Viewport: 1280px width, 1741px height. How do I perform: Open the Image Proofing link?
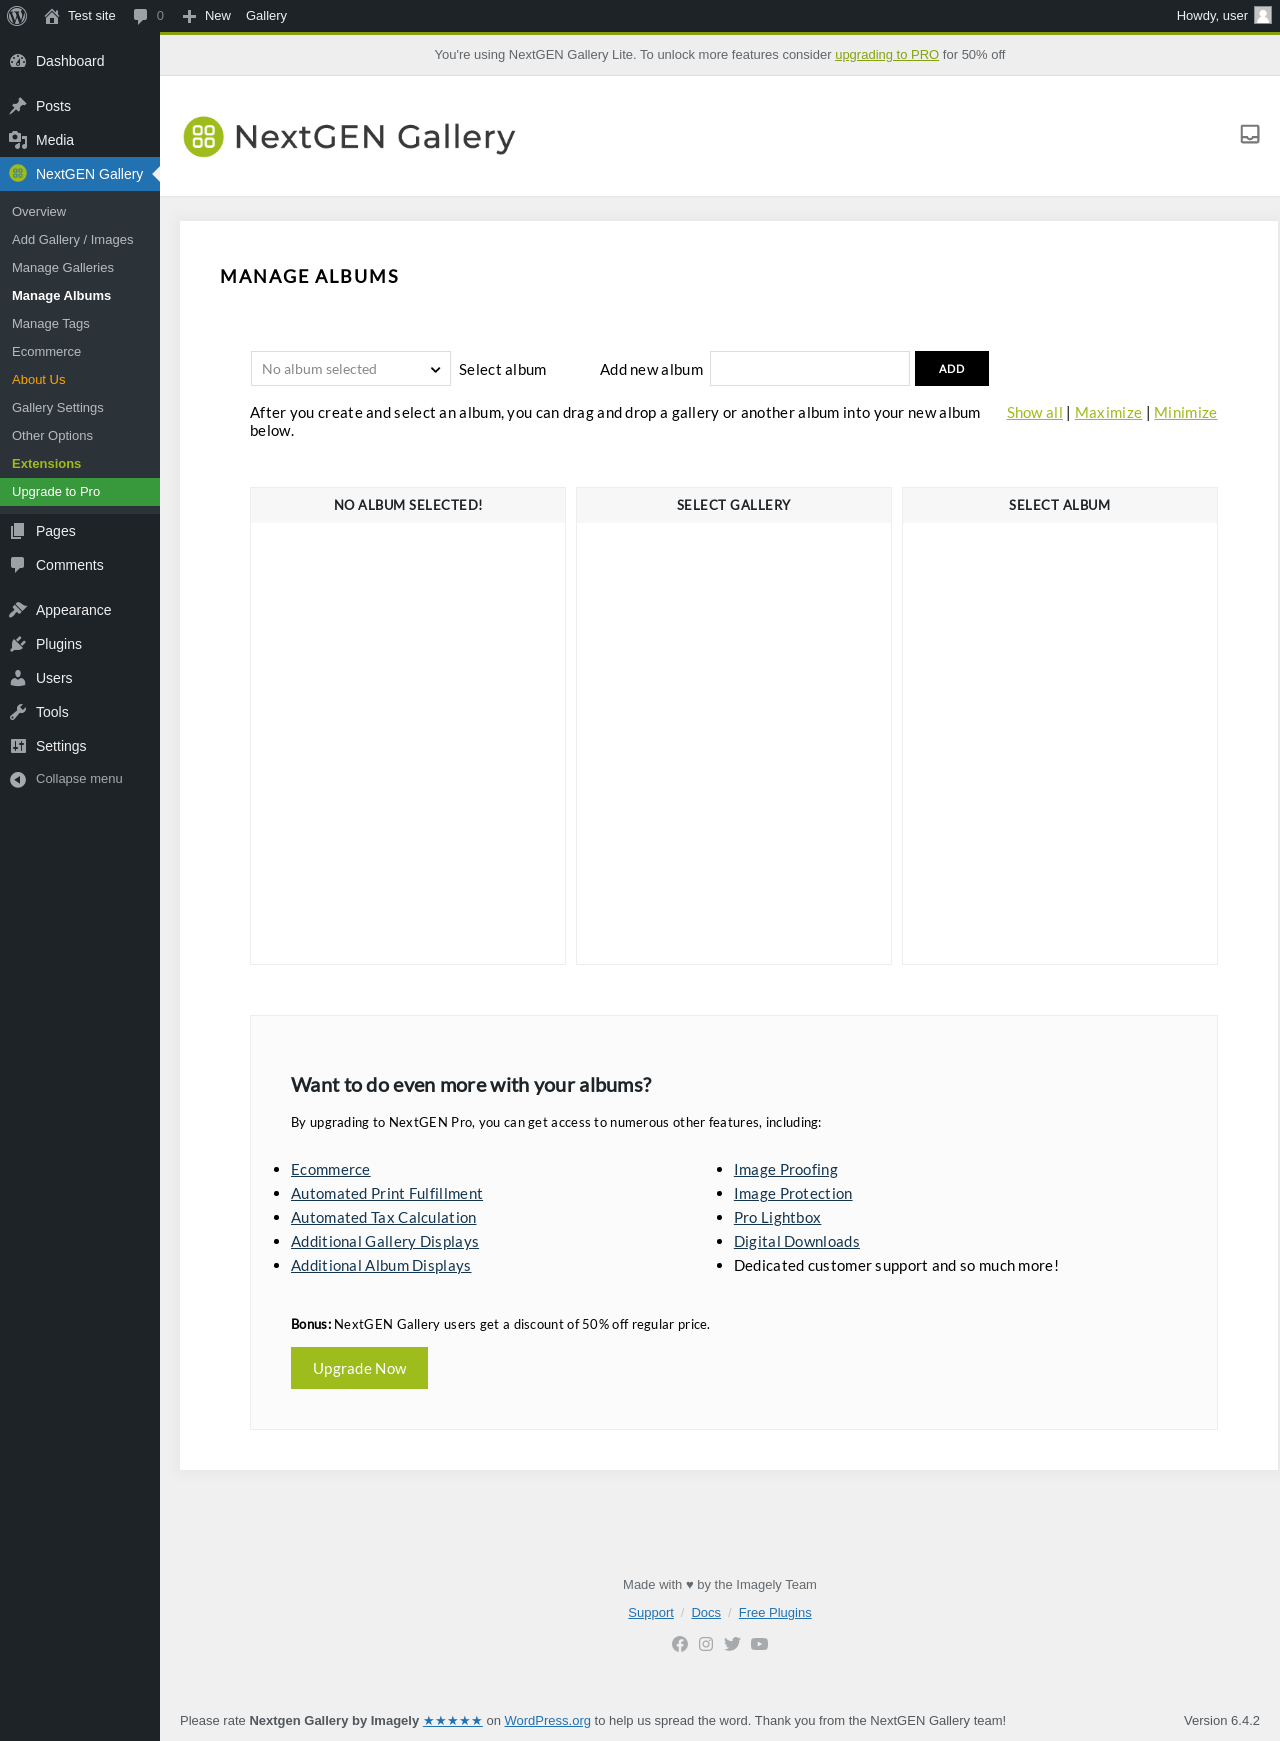tap(786, 1170)
